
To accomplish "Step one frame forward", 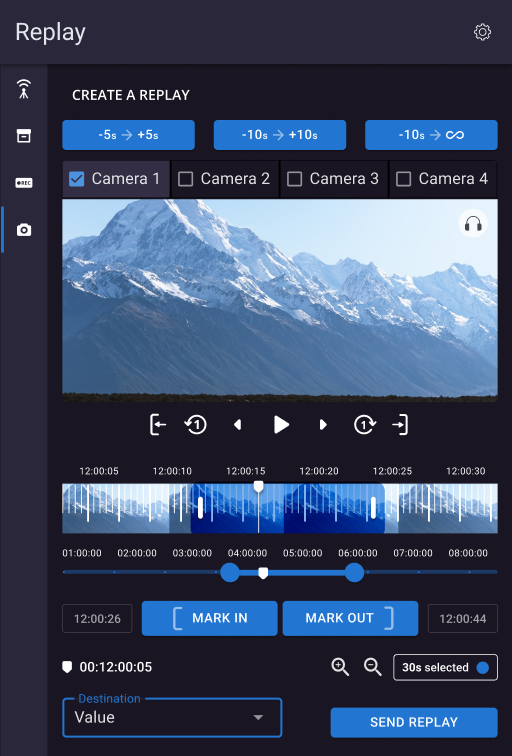I will 323,425.
